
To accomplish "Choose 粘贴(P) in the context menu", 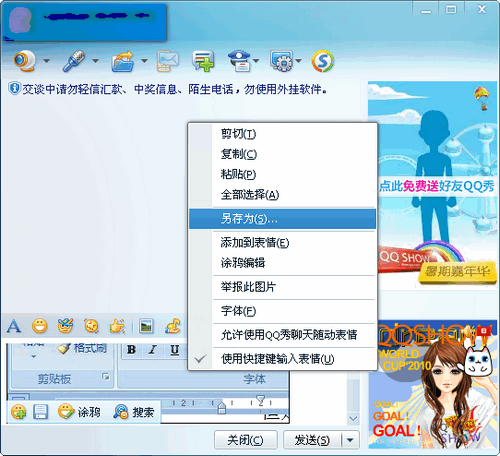I will [283, 174].
